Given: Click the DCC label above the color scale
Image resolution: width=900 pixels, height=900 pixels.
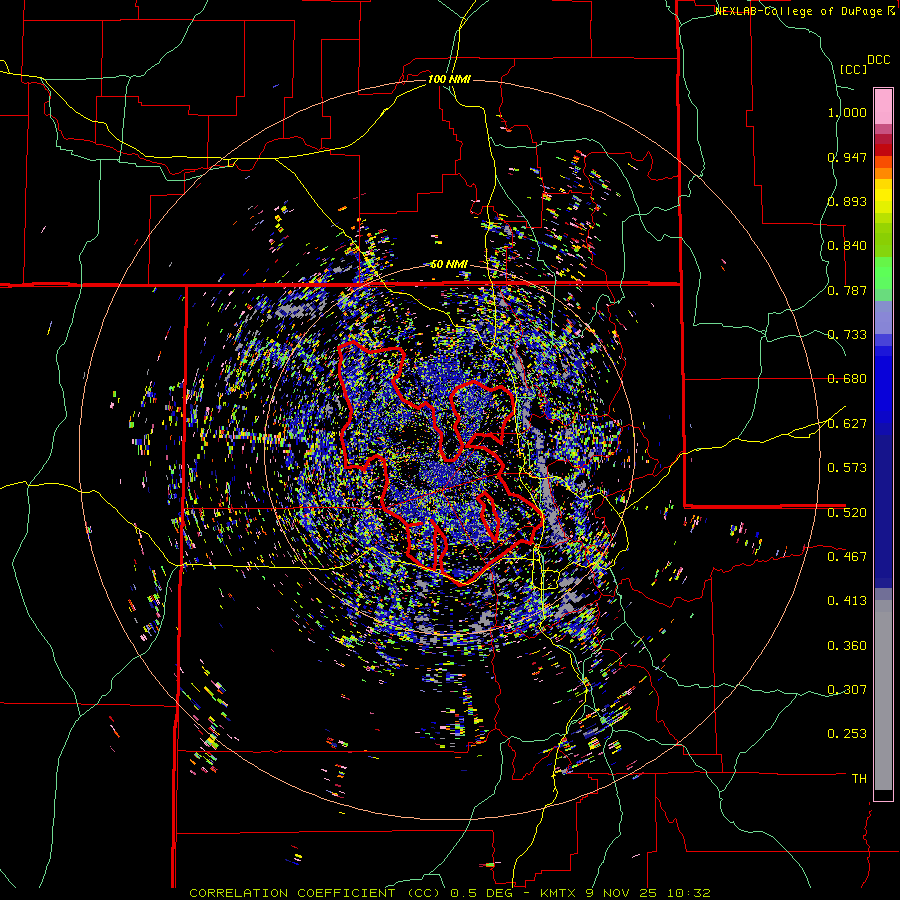Looking at the screenshot, I should click(x=878, y=60).
